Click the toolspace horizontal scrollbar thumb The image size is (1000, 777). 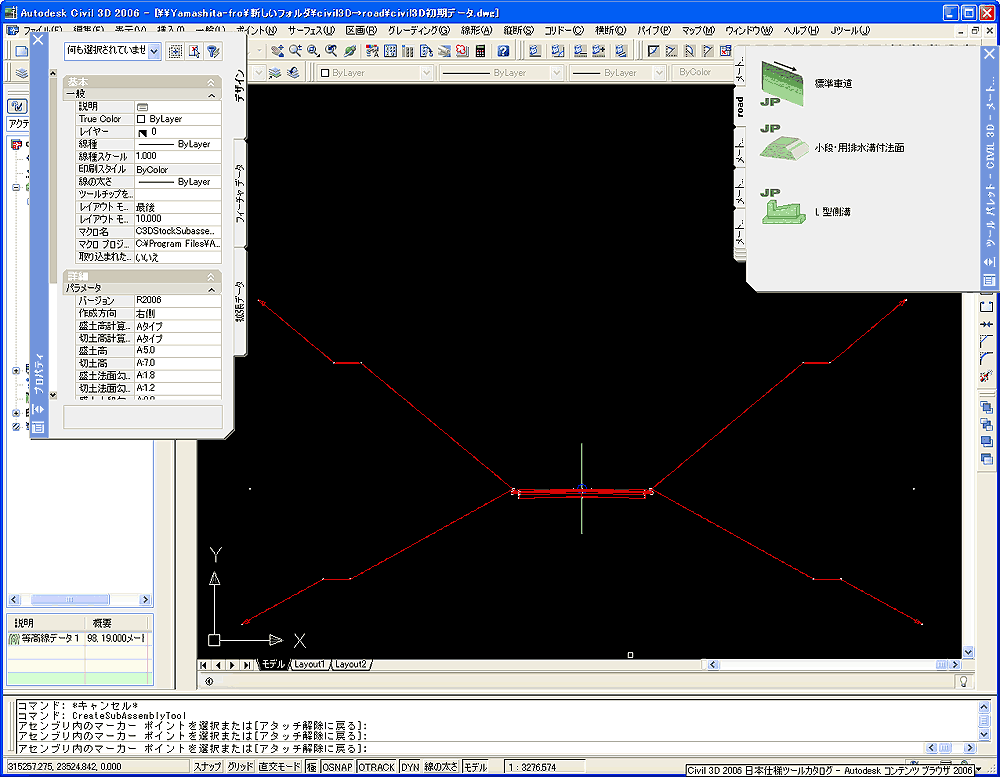[70, 600]
